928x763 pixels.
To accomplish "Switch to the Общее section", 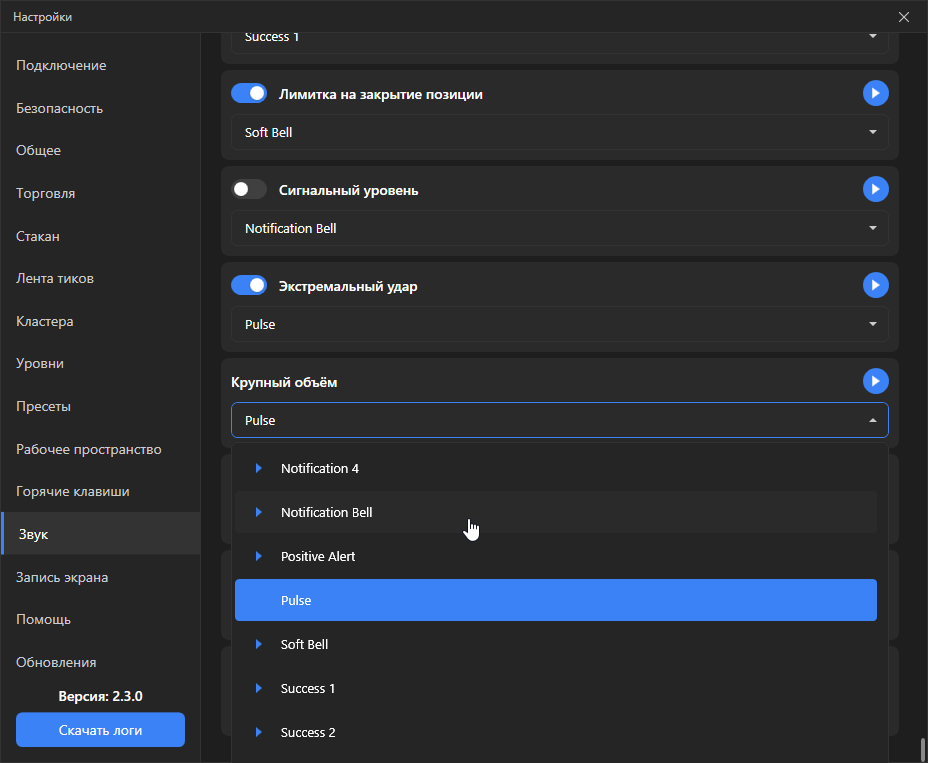I will [101, 150].
